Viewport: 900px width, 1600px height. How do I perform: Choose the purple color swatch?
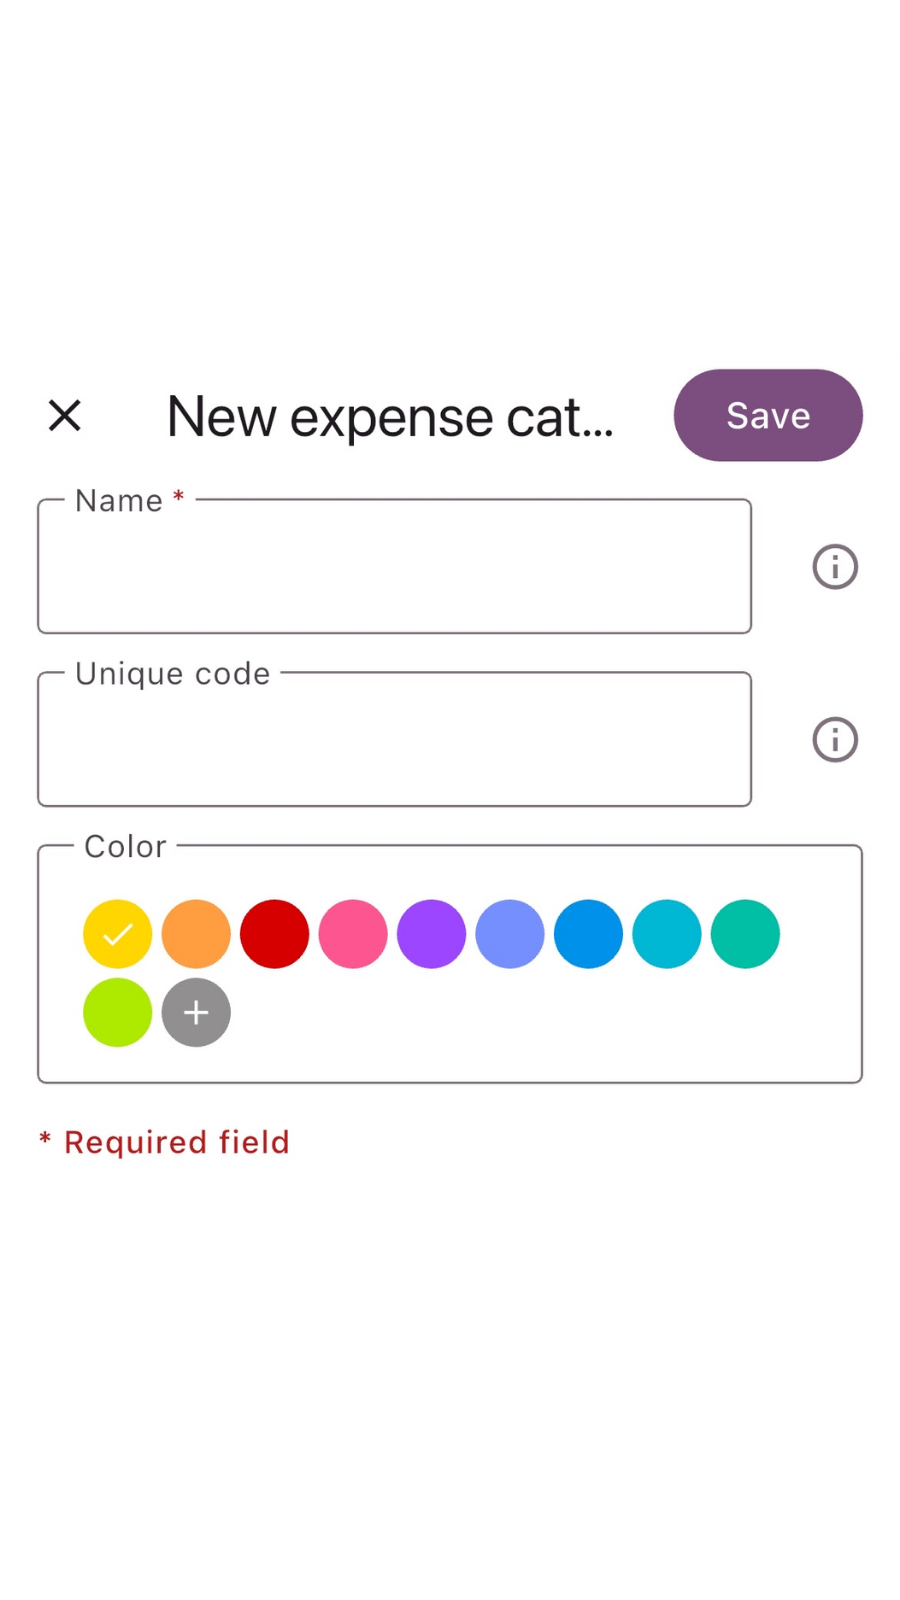pyautogui.click(x=431, y=934)
